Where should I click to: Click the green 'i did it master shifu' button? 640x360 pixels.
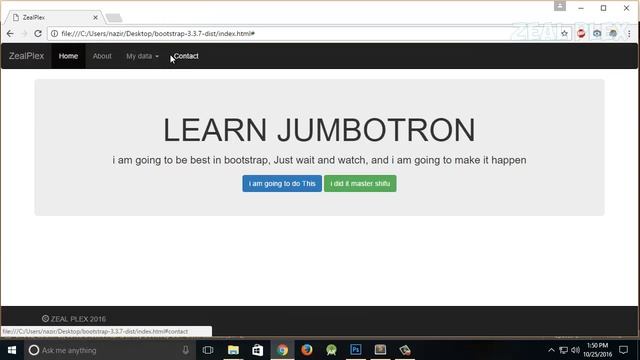click(360, 184)
